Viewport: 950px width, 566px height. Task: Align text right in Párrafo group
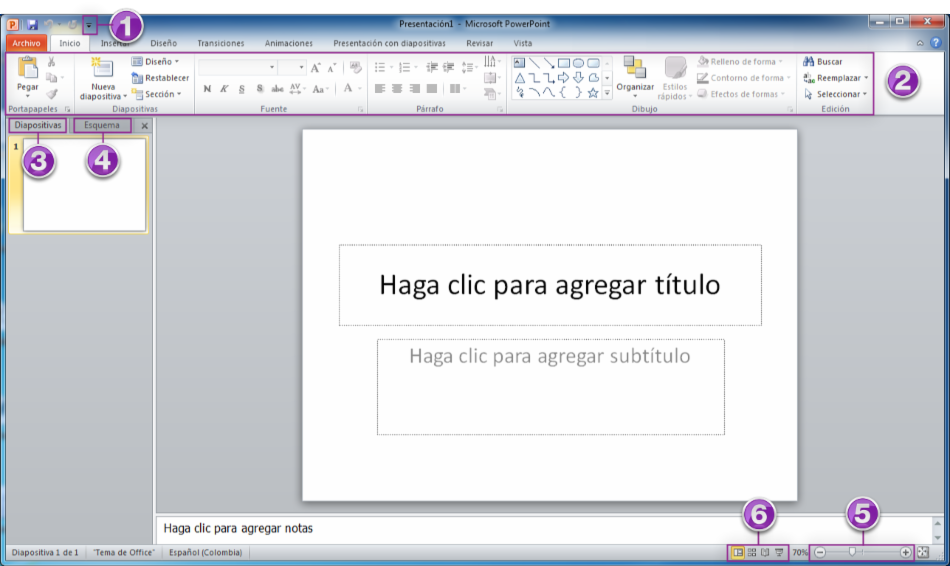click(x=414, y=89)
